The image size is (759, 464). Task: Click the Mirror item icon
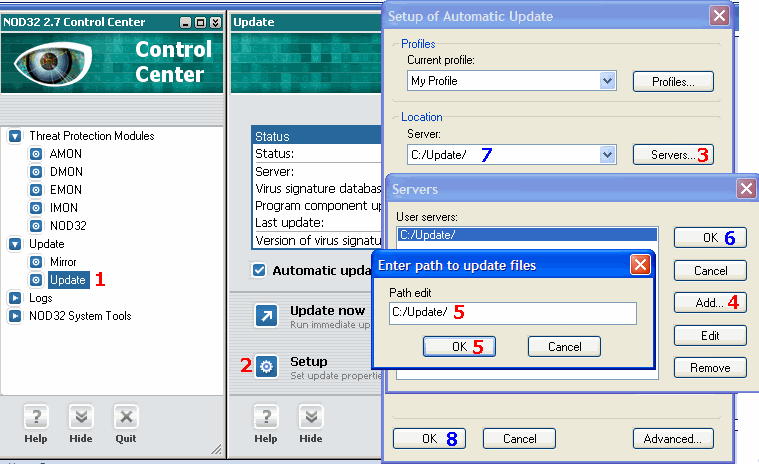[36, 262]
